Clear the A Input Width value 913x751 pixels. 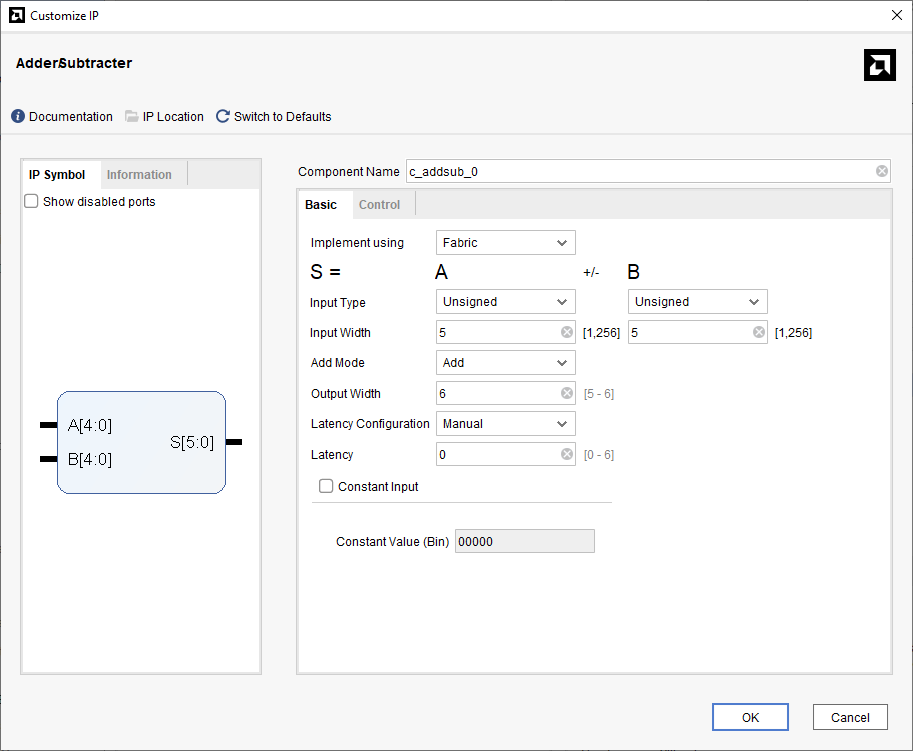pos(567,333)
